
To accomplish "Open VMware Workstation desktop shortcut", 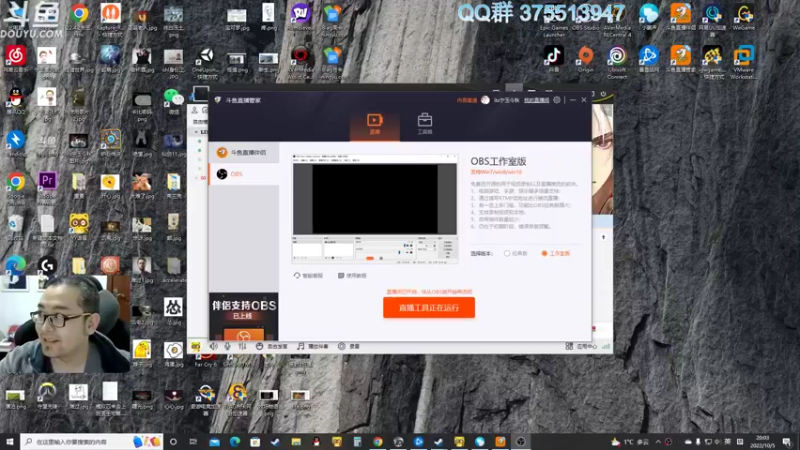I will [743, 62].
